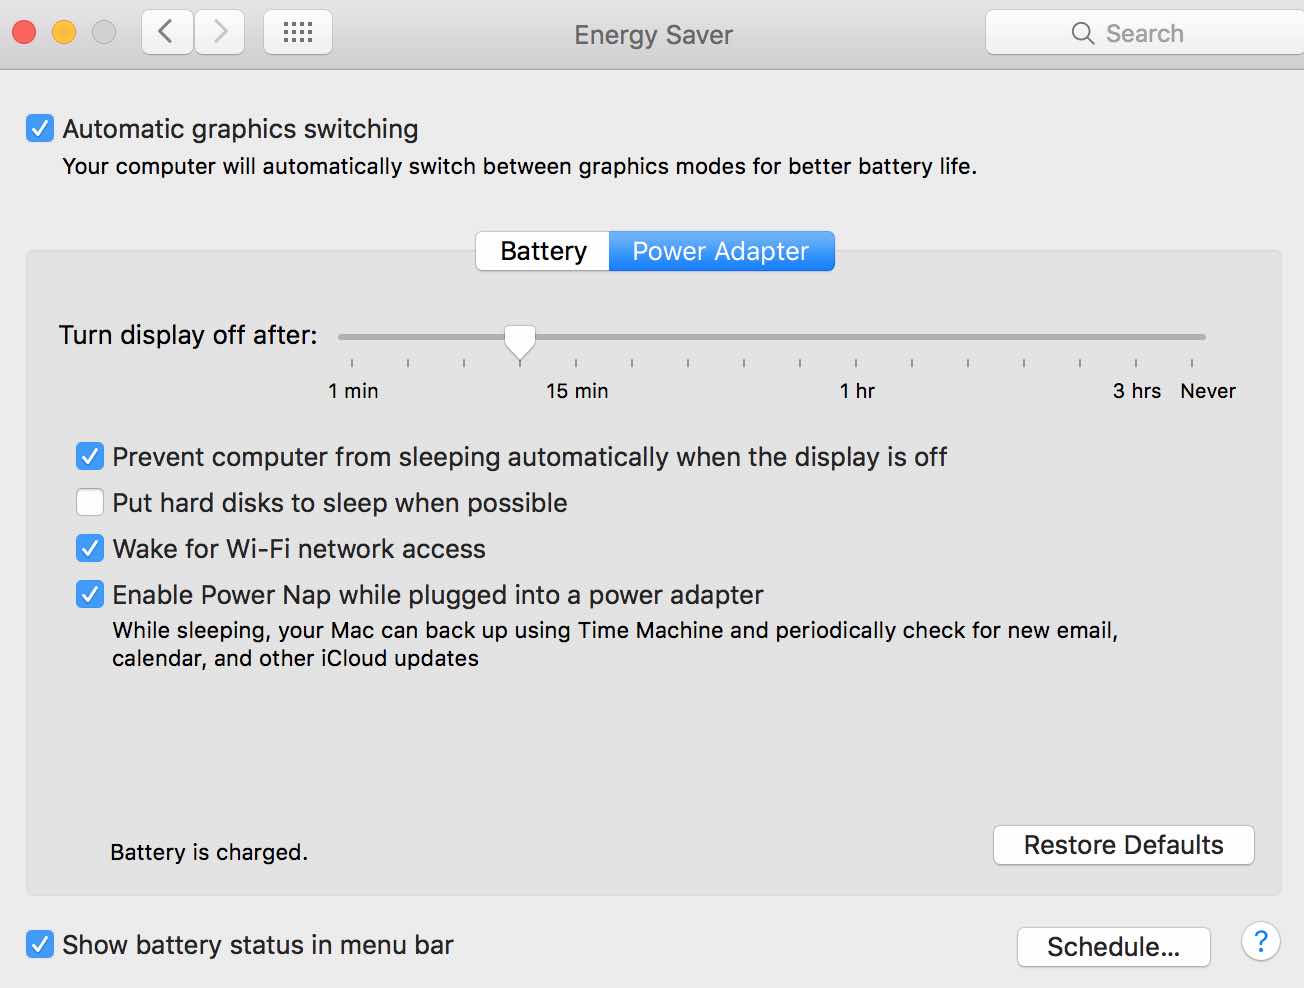Click the display sleep slider thumb
Image resolution: width=1304 pixels, height=988 pixels.
tap(520, 341)
